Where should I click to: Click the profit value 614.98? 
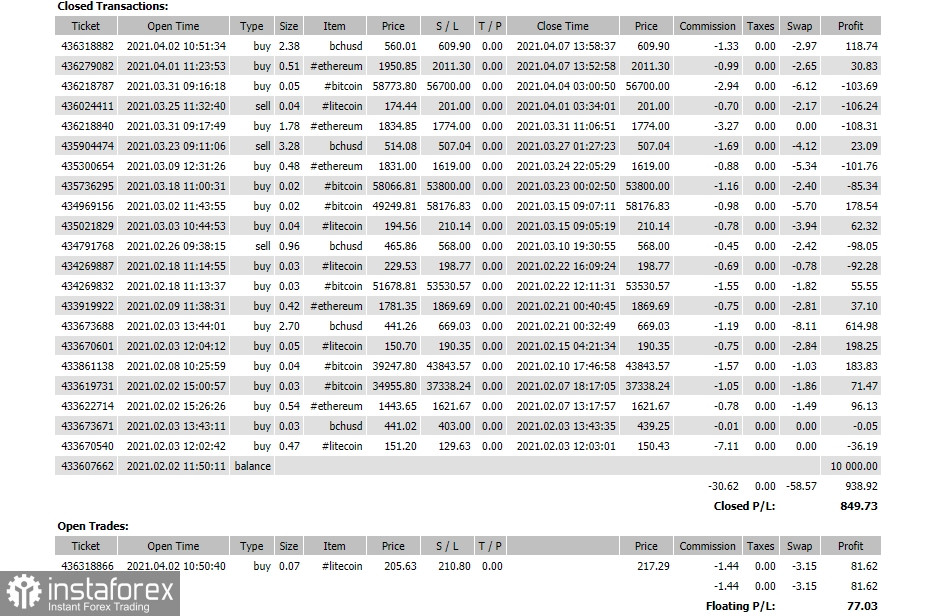click(862, 326)
